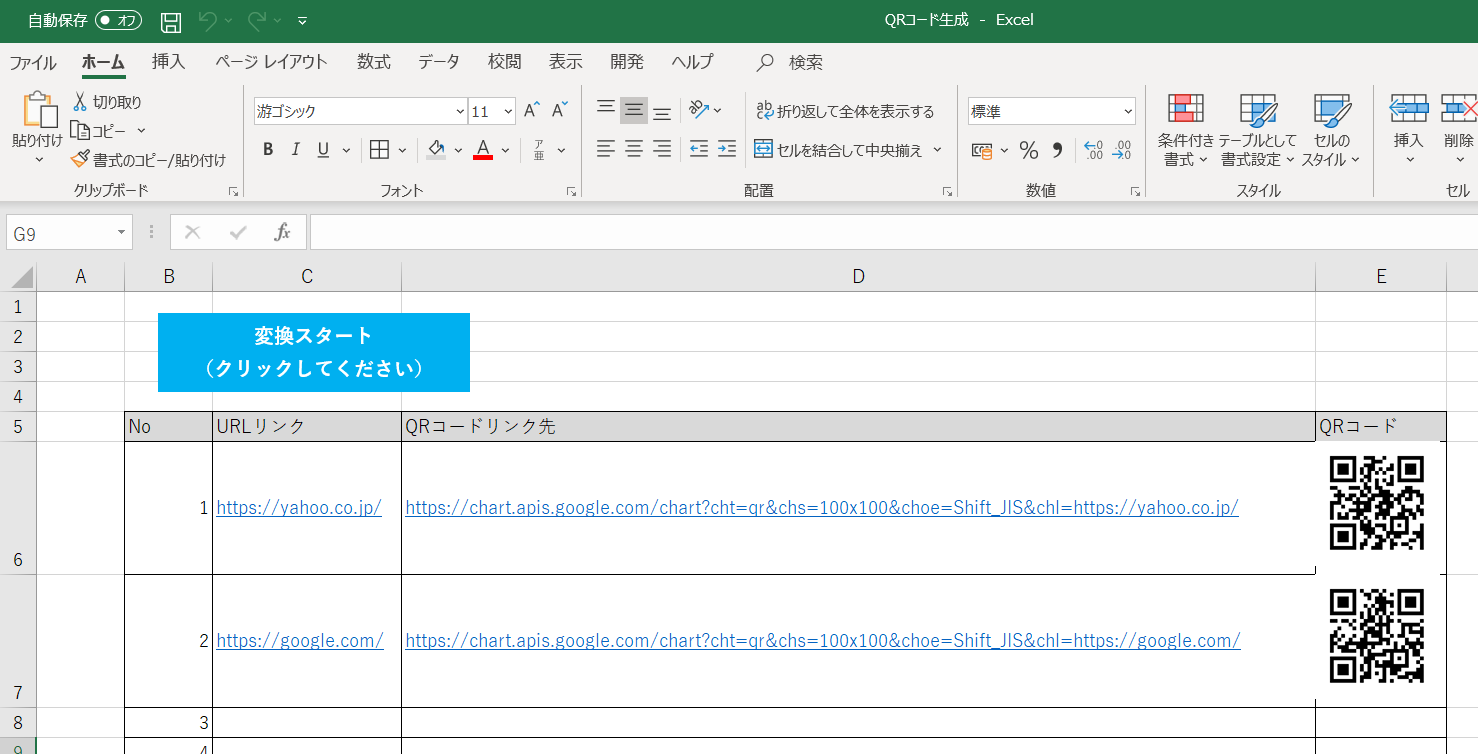Click decrease indent icon
The height and width of the screenshot is (754, 1478).
(699, 149)
